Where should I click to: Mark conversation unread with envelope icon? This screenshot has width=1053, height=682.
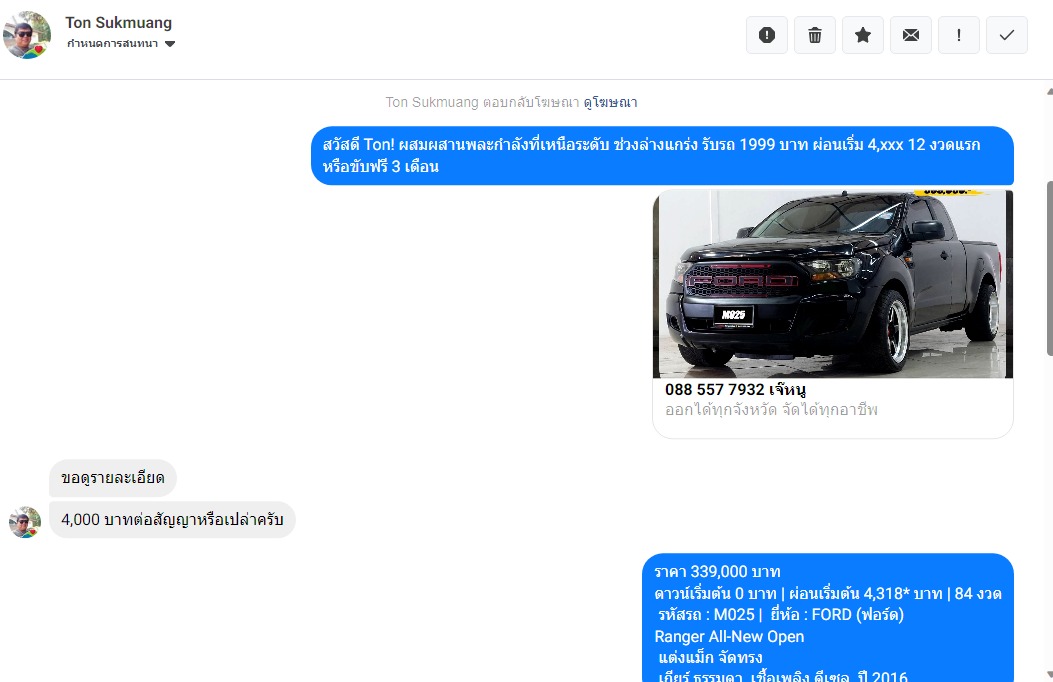click(911, 35)
